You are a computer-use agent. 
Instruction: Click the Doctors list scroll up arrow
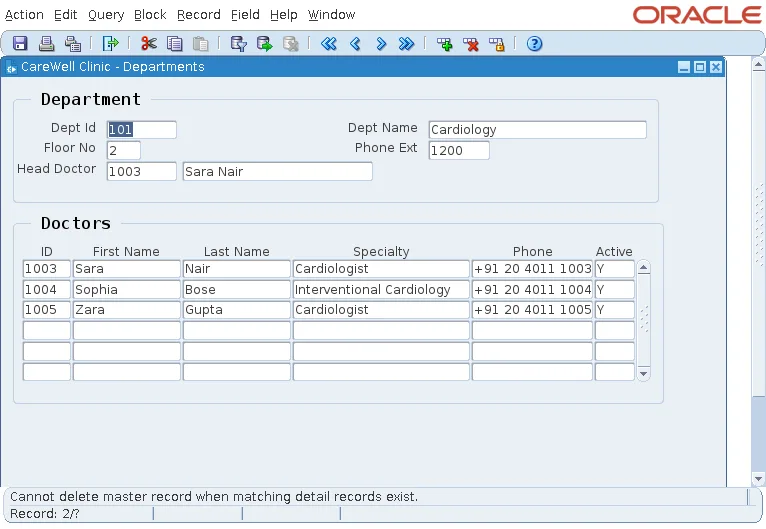[643, 267]
